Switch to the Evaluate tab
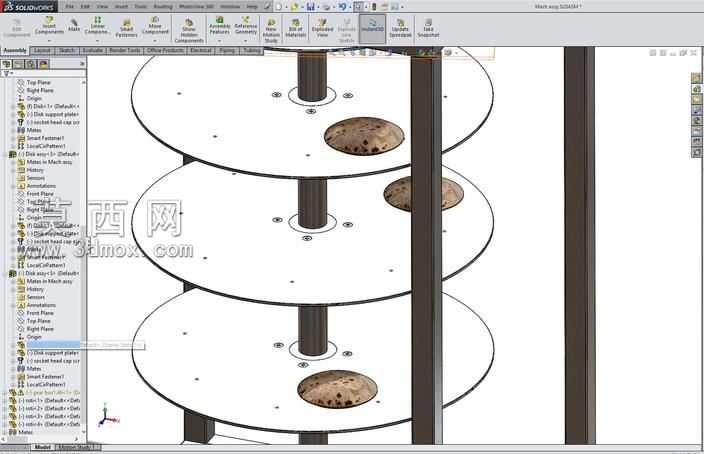 coord(92,50)
